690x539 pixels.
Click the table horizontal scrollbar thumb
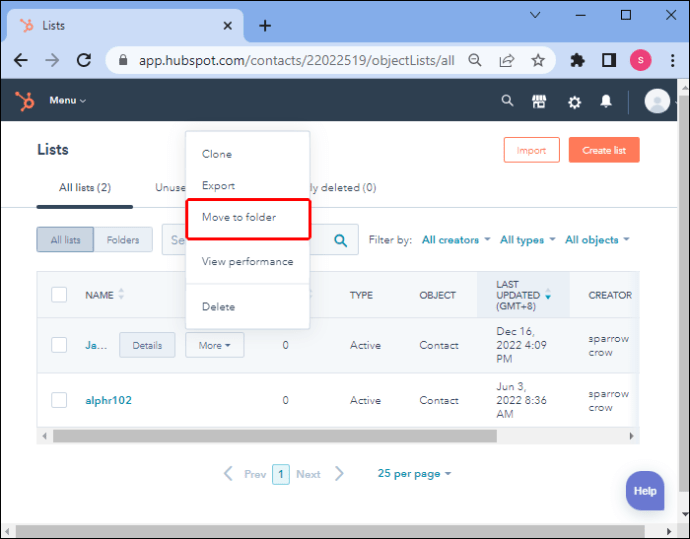(x=275, y=436)
